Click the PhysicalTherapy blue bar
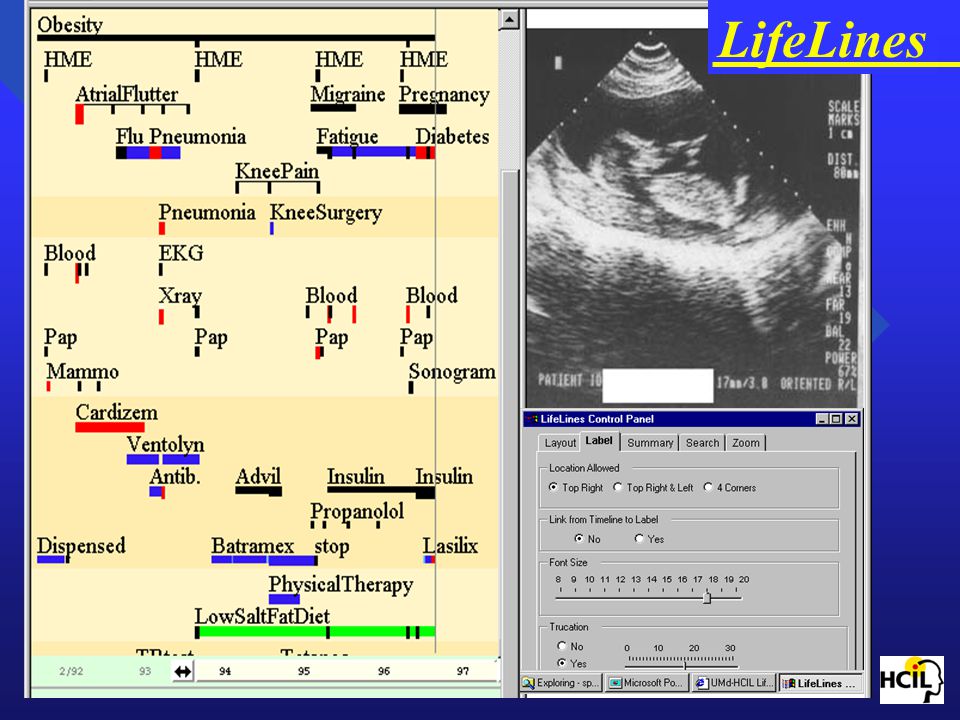960x720 pixels. pos(284,599)
